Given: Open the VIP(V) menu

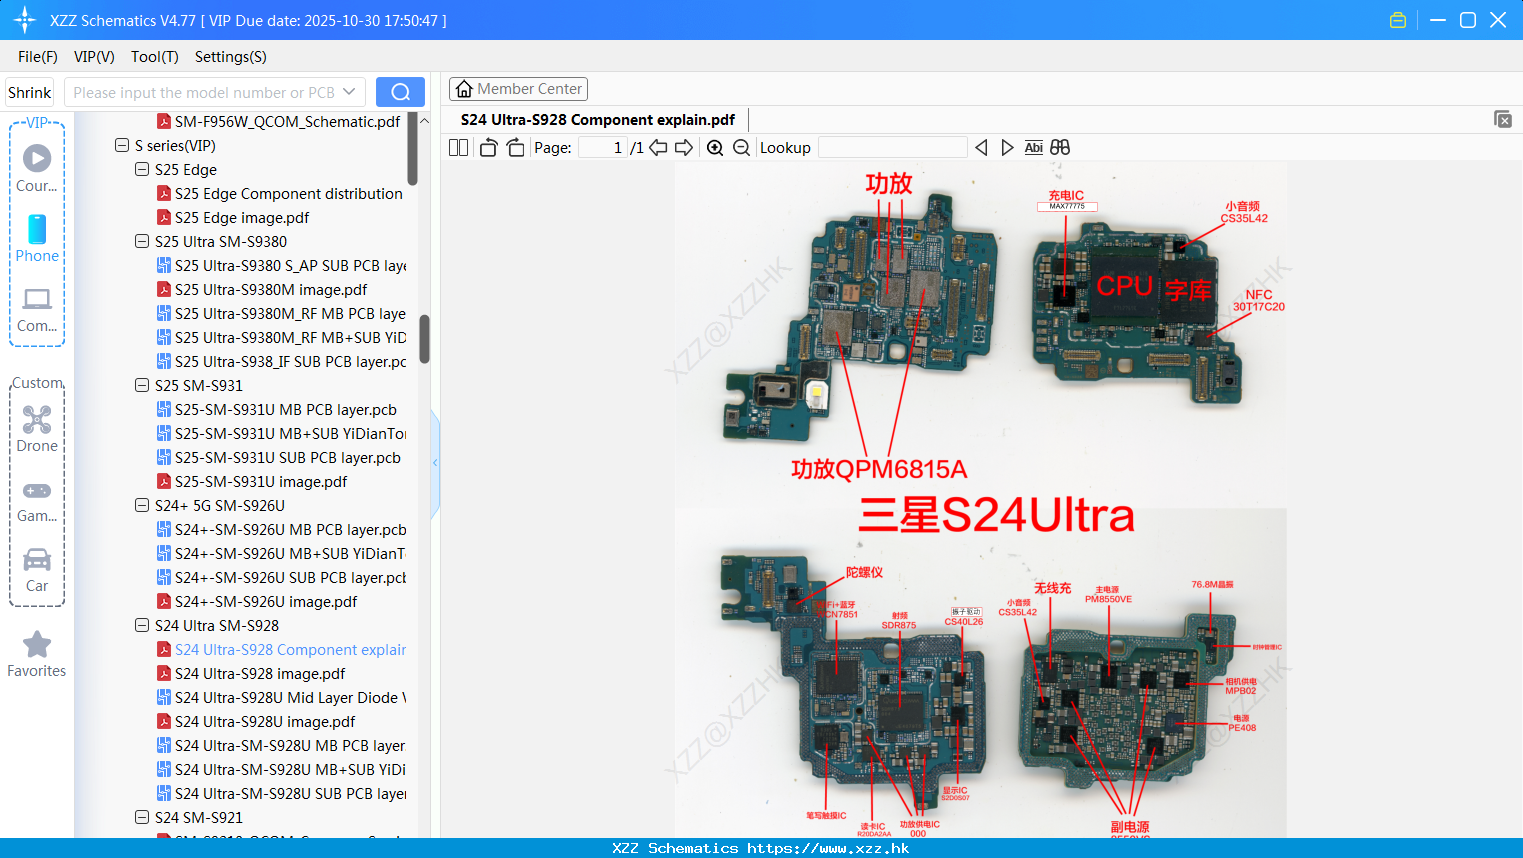Looking at the screenshot, I should [94, 57].
